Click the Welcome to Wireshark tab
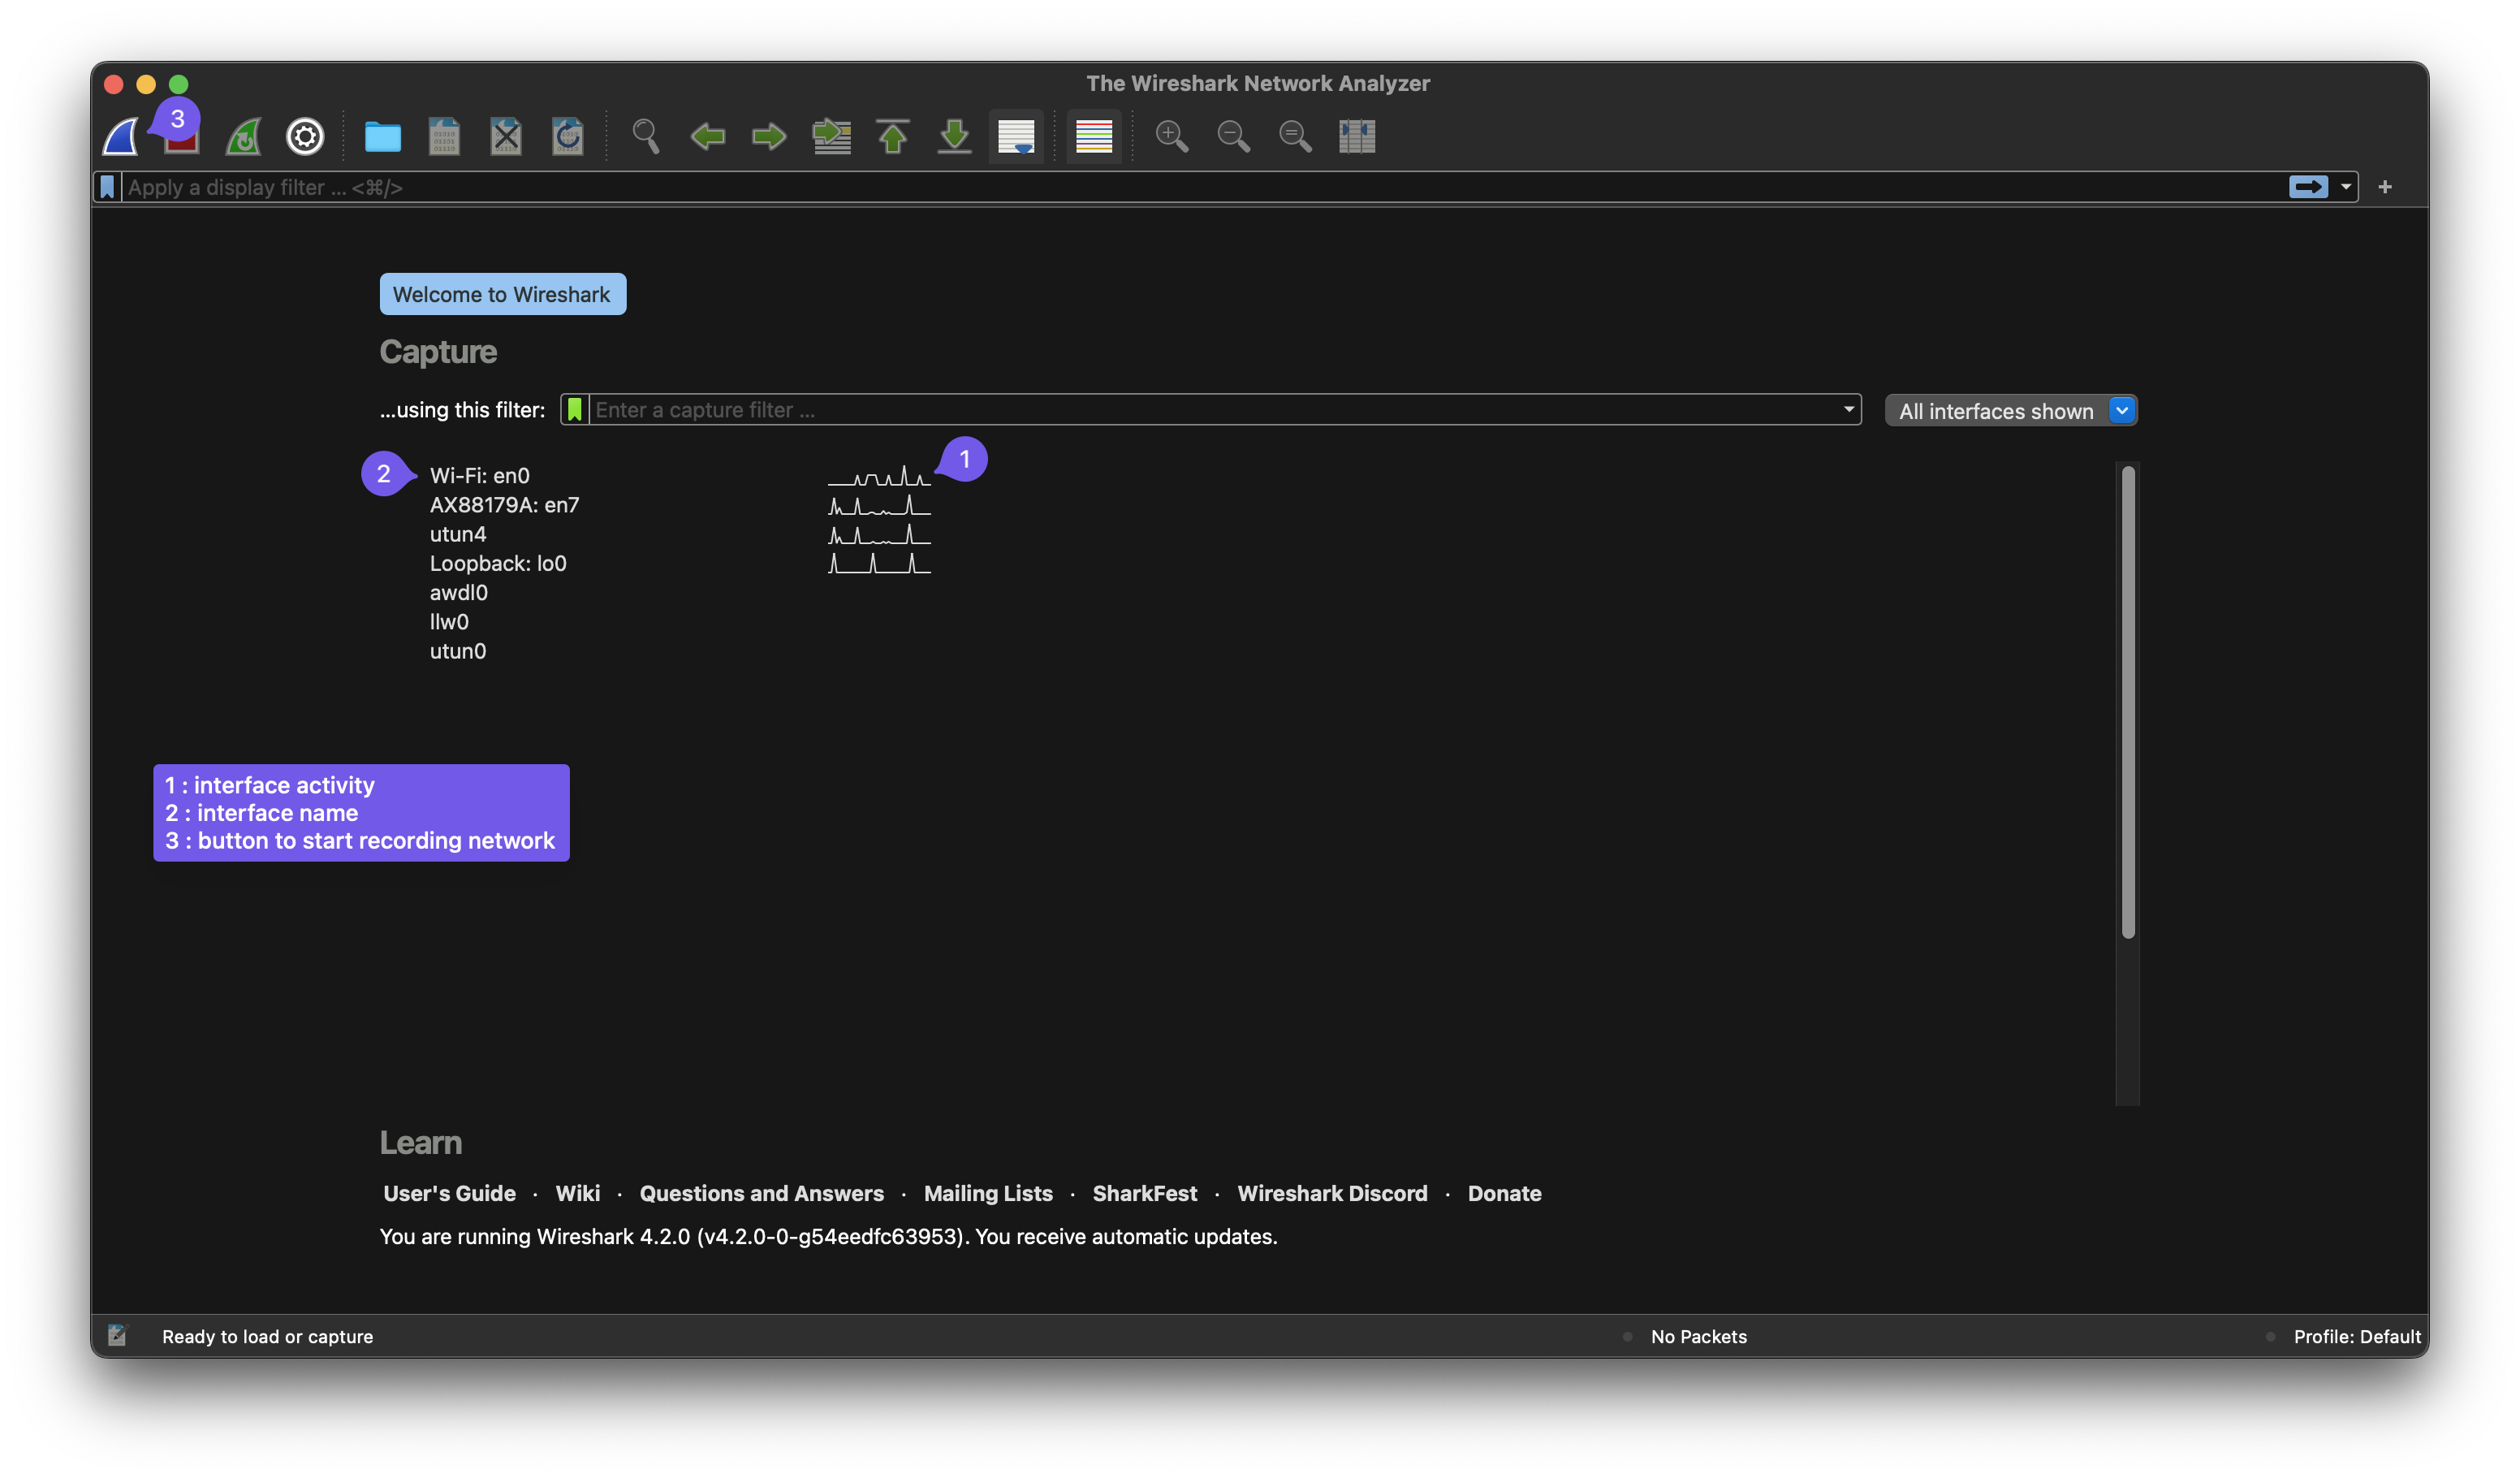Image resolution: width=2520 pixels, height=1478 pixels. coord(502,293)
